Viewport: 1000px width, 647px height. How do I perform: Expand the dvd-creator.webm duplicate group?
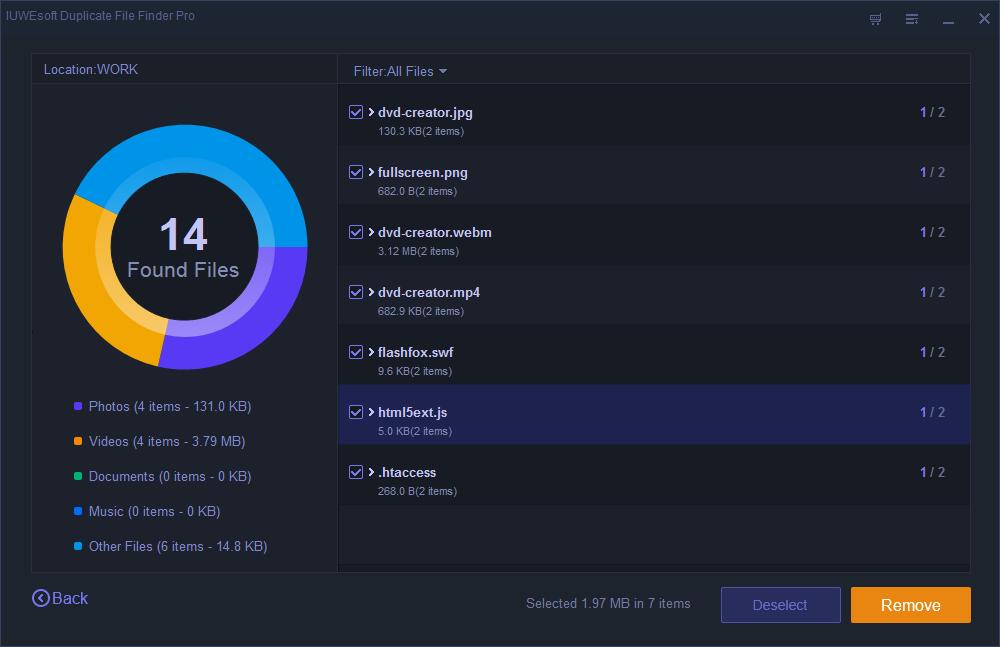[371, 232]
